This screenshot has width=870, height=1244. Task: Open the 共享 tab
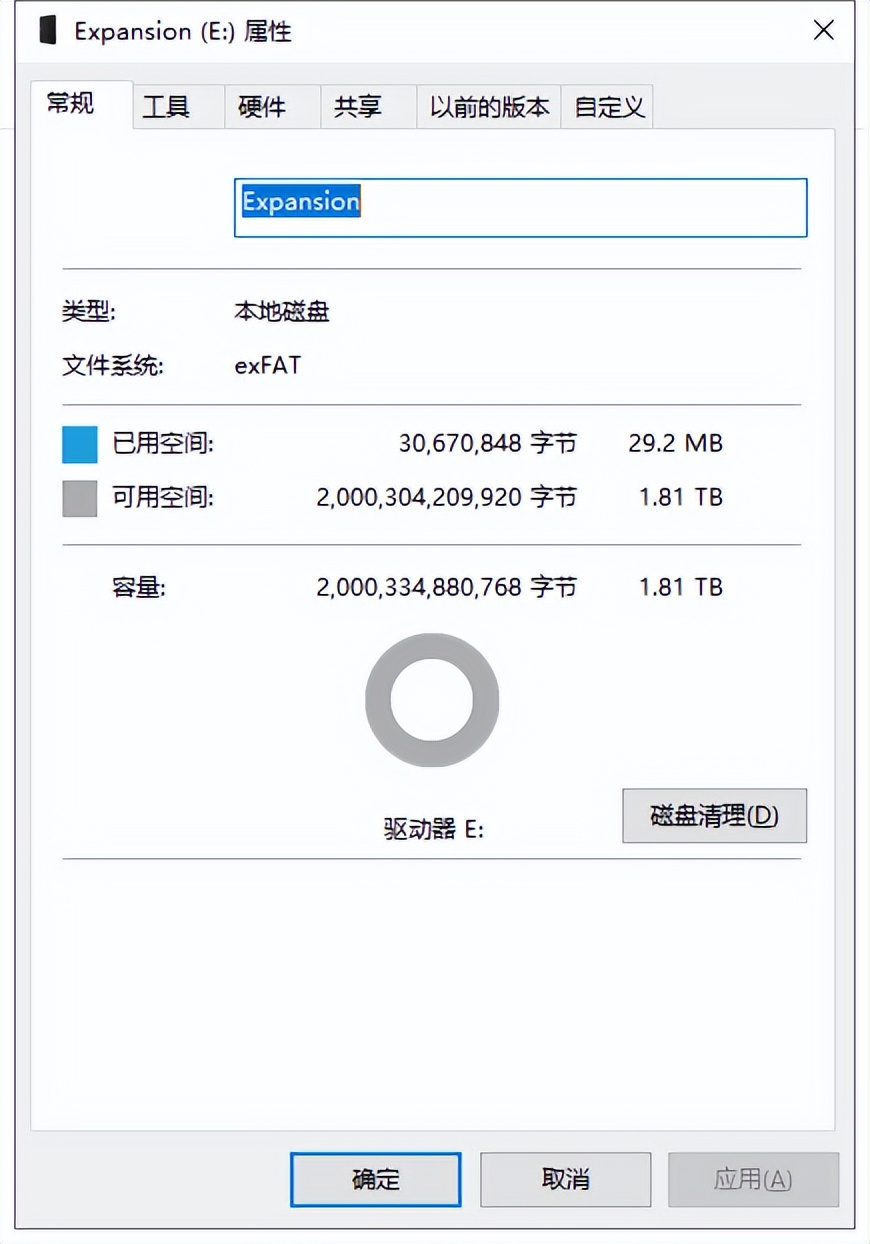pos(357,105)
